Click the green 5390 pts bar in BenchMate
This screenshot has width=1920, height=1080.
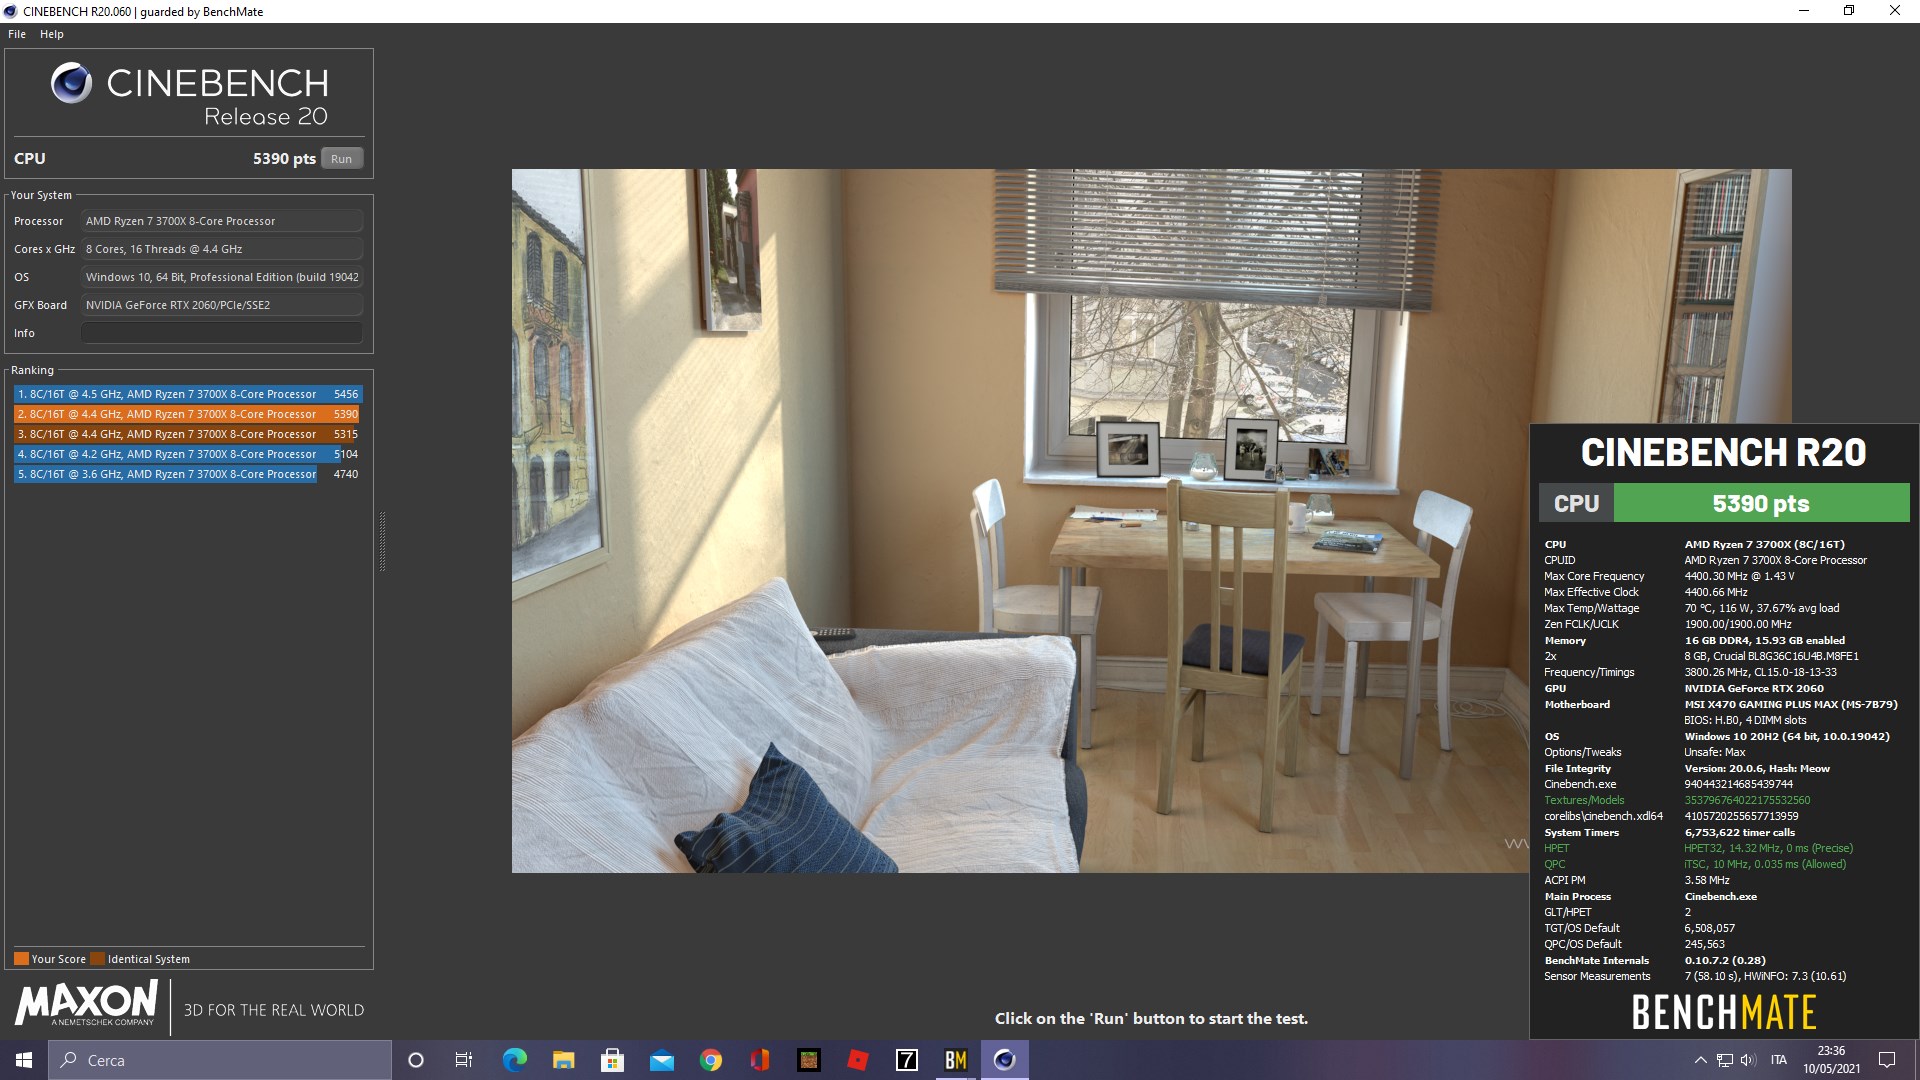click(1761, 503)
